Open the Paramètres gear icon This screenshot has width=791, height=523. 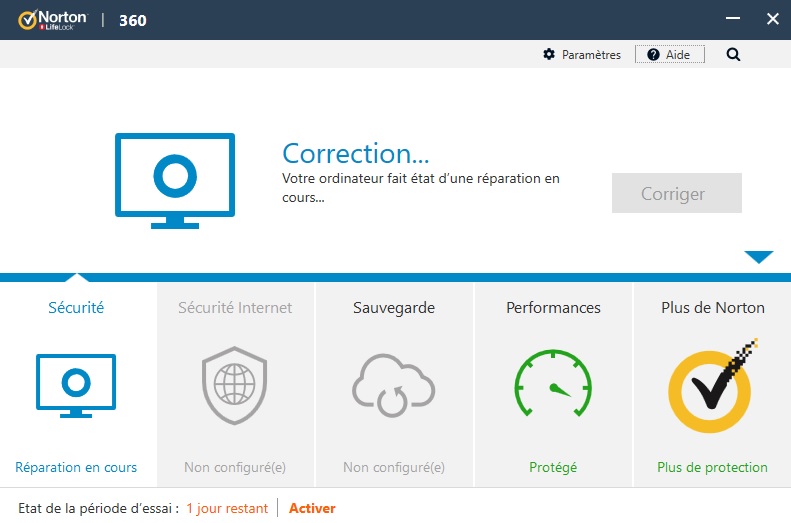pyautogui.click(x=549, y=54)
